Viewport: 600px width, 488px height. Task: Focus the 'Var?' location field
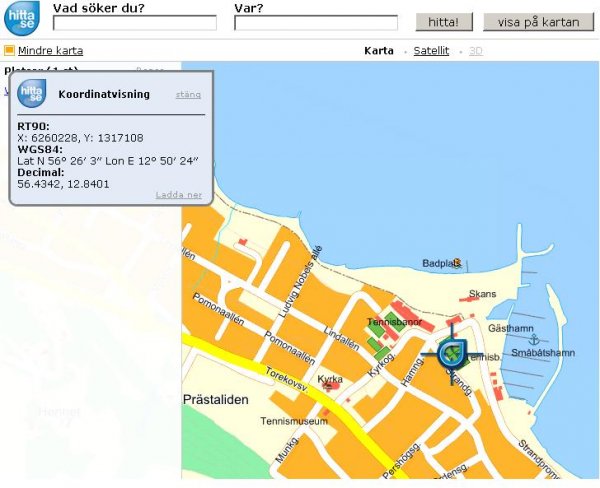point(316,23)
